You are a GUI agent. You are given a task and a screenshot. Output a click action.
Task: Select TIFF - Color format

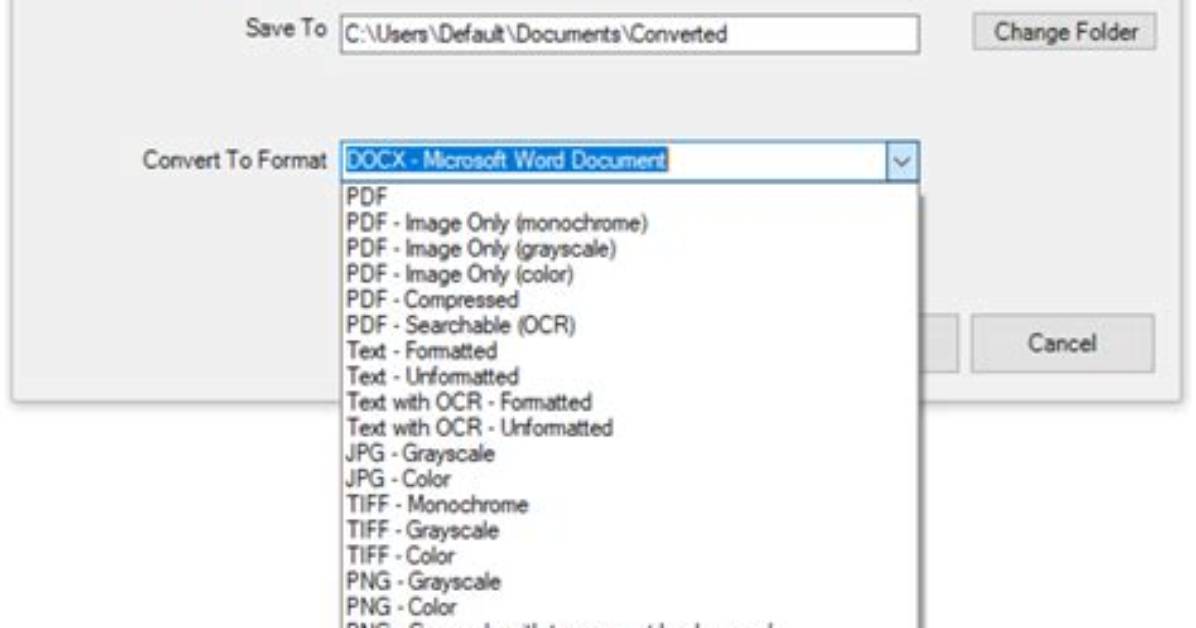pyautogui.click(x=630, y=556)
